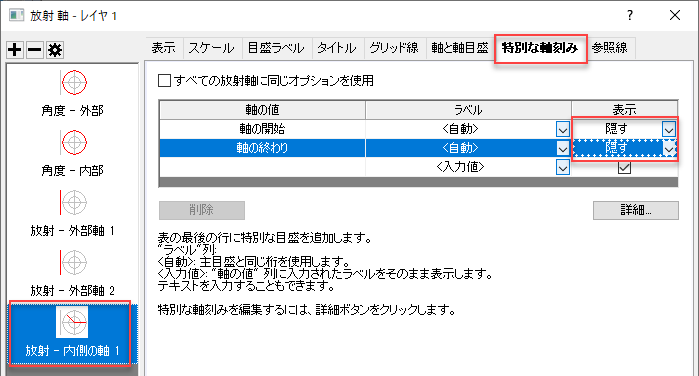The height and width of the screenshot is (376, 699).
Task: Click the plus add-axis icon
Action: pyautogui.click(x=15, y=50)
